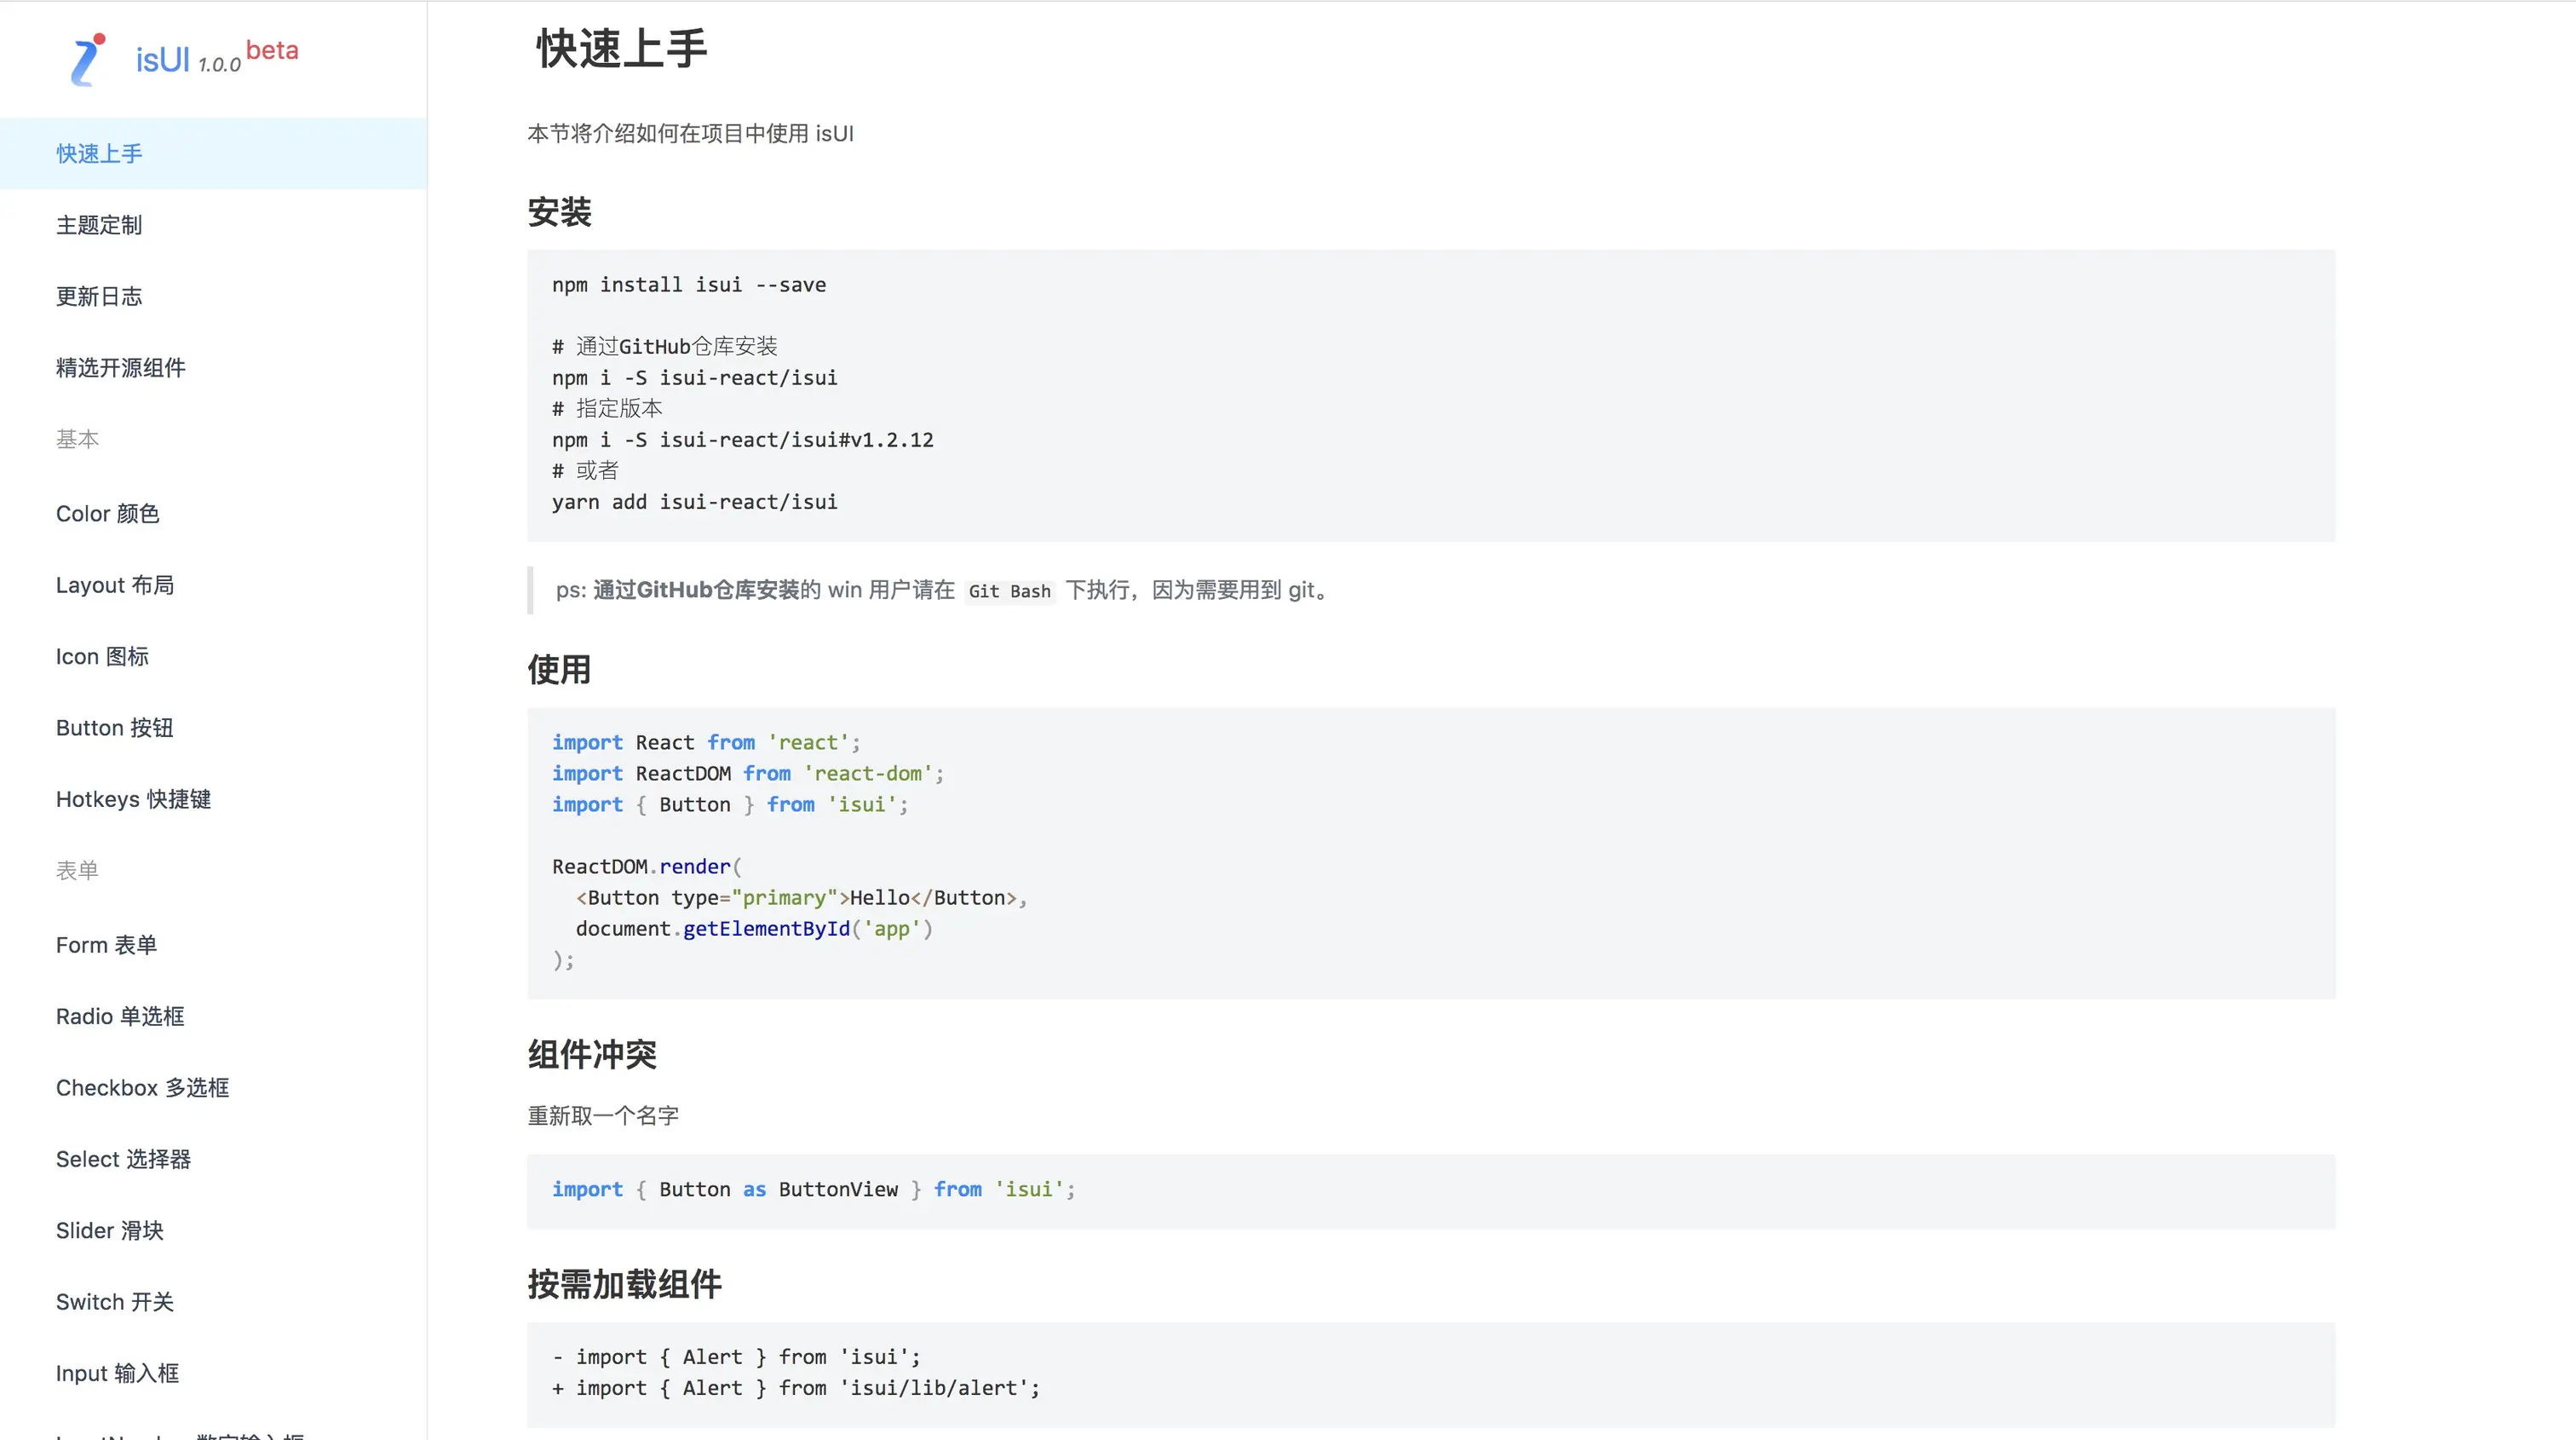This screenshot has width=2576, height=1440.
Task: Click the isUI title text link
Action: (162, 60)
